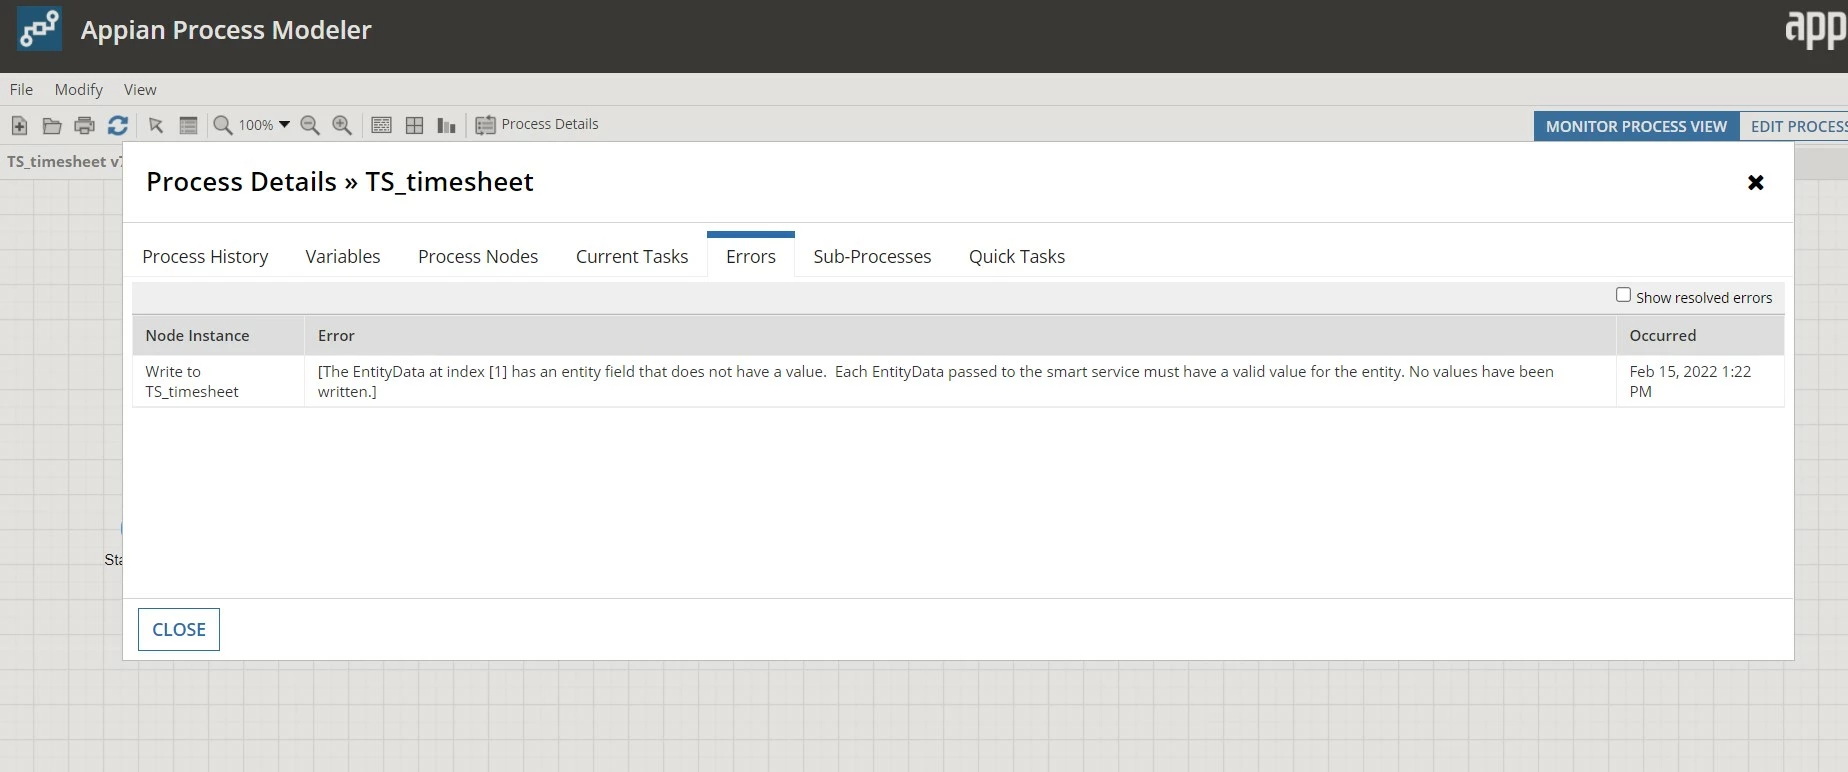Click the Node Instance column header
Image resolution: width=1848 pixels, height=772 pixels.
point(218,335)
